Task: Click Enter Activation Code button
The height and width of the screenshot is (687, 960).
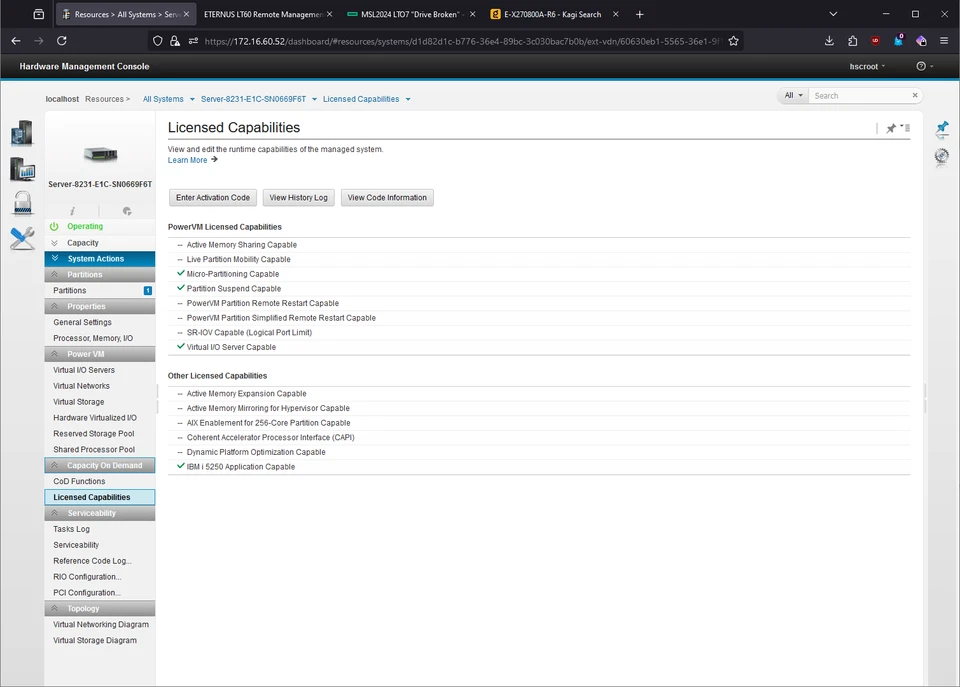Action: 213,198
